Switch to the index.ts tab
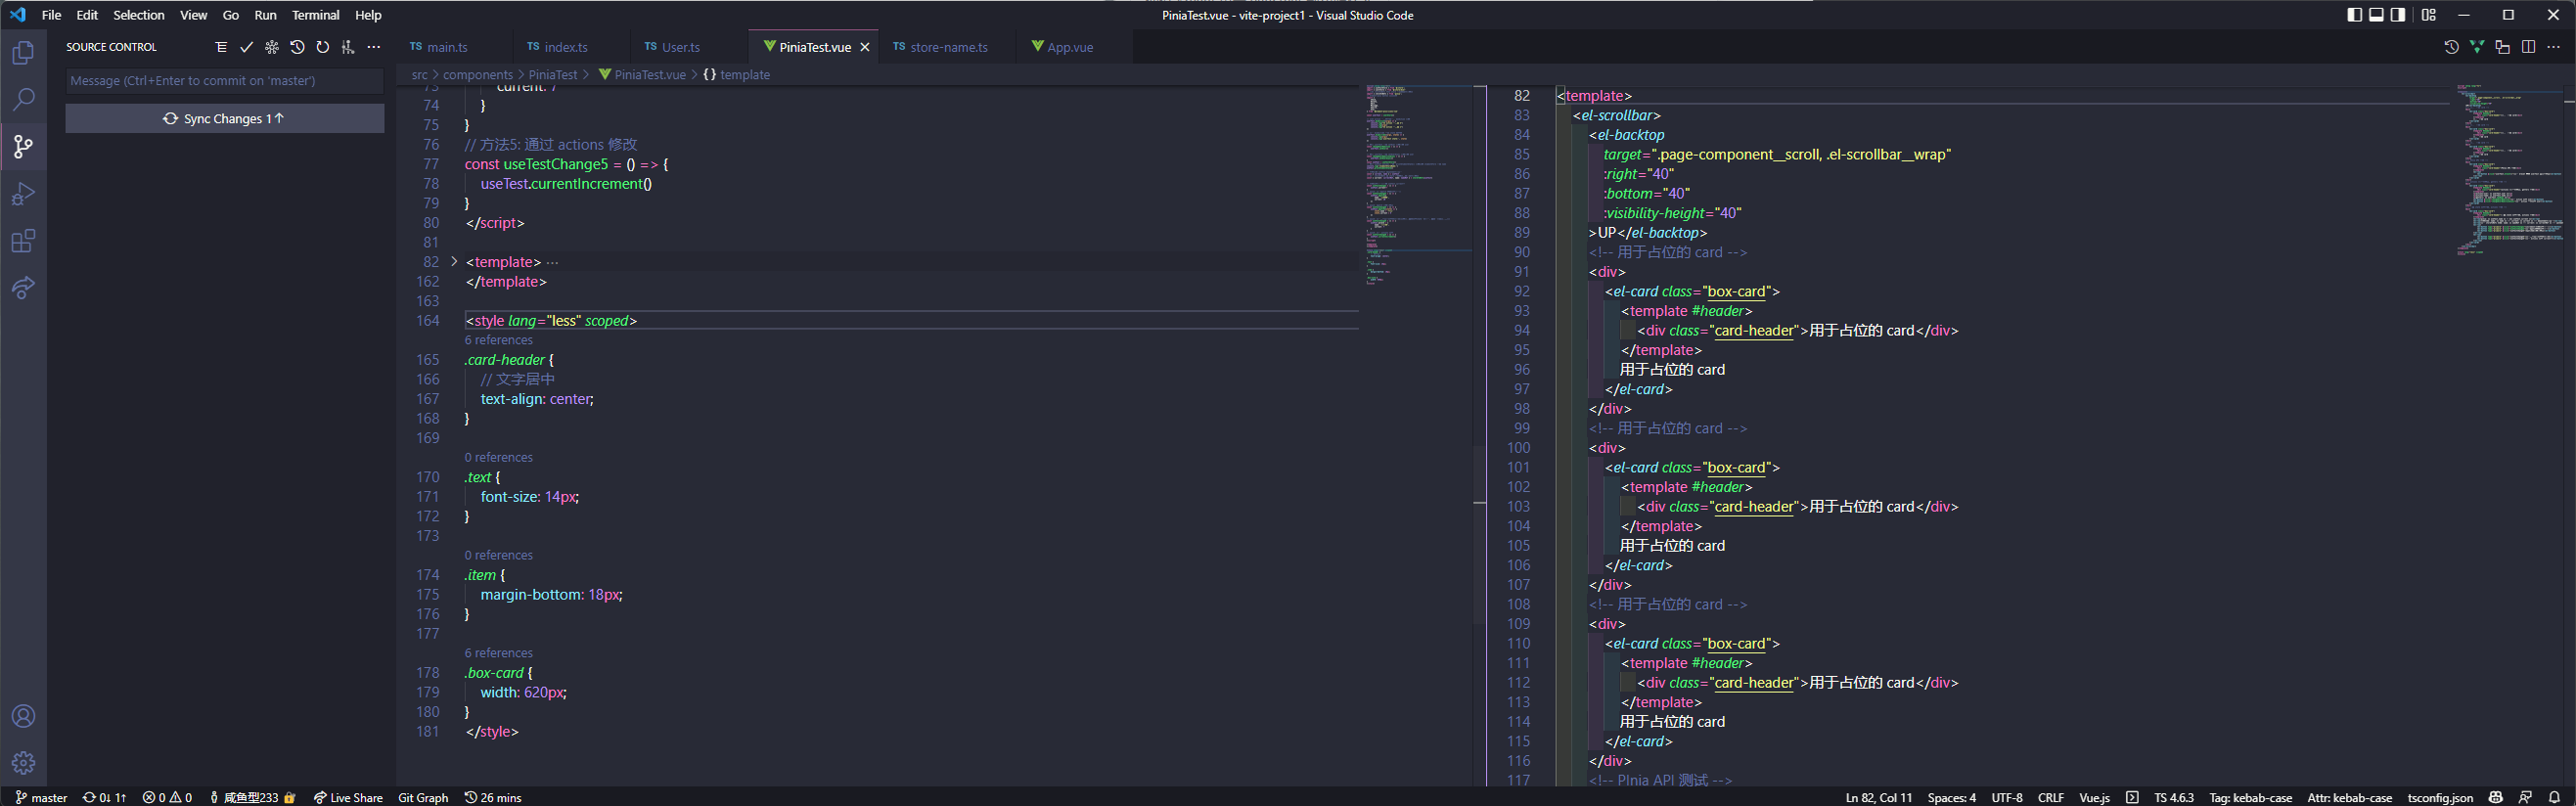 [566, 47]
